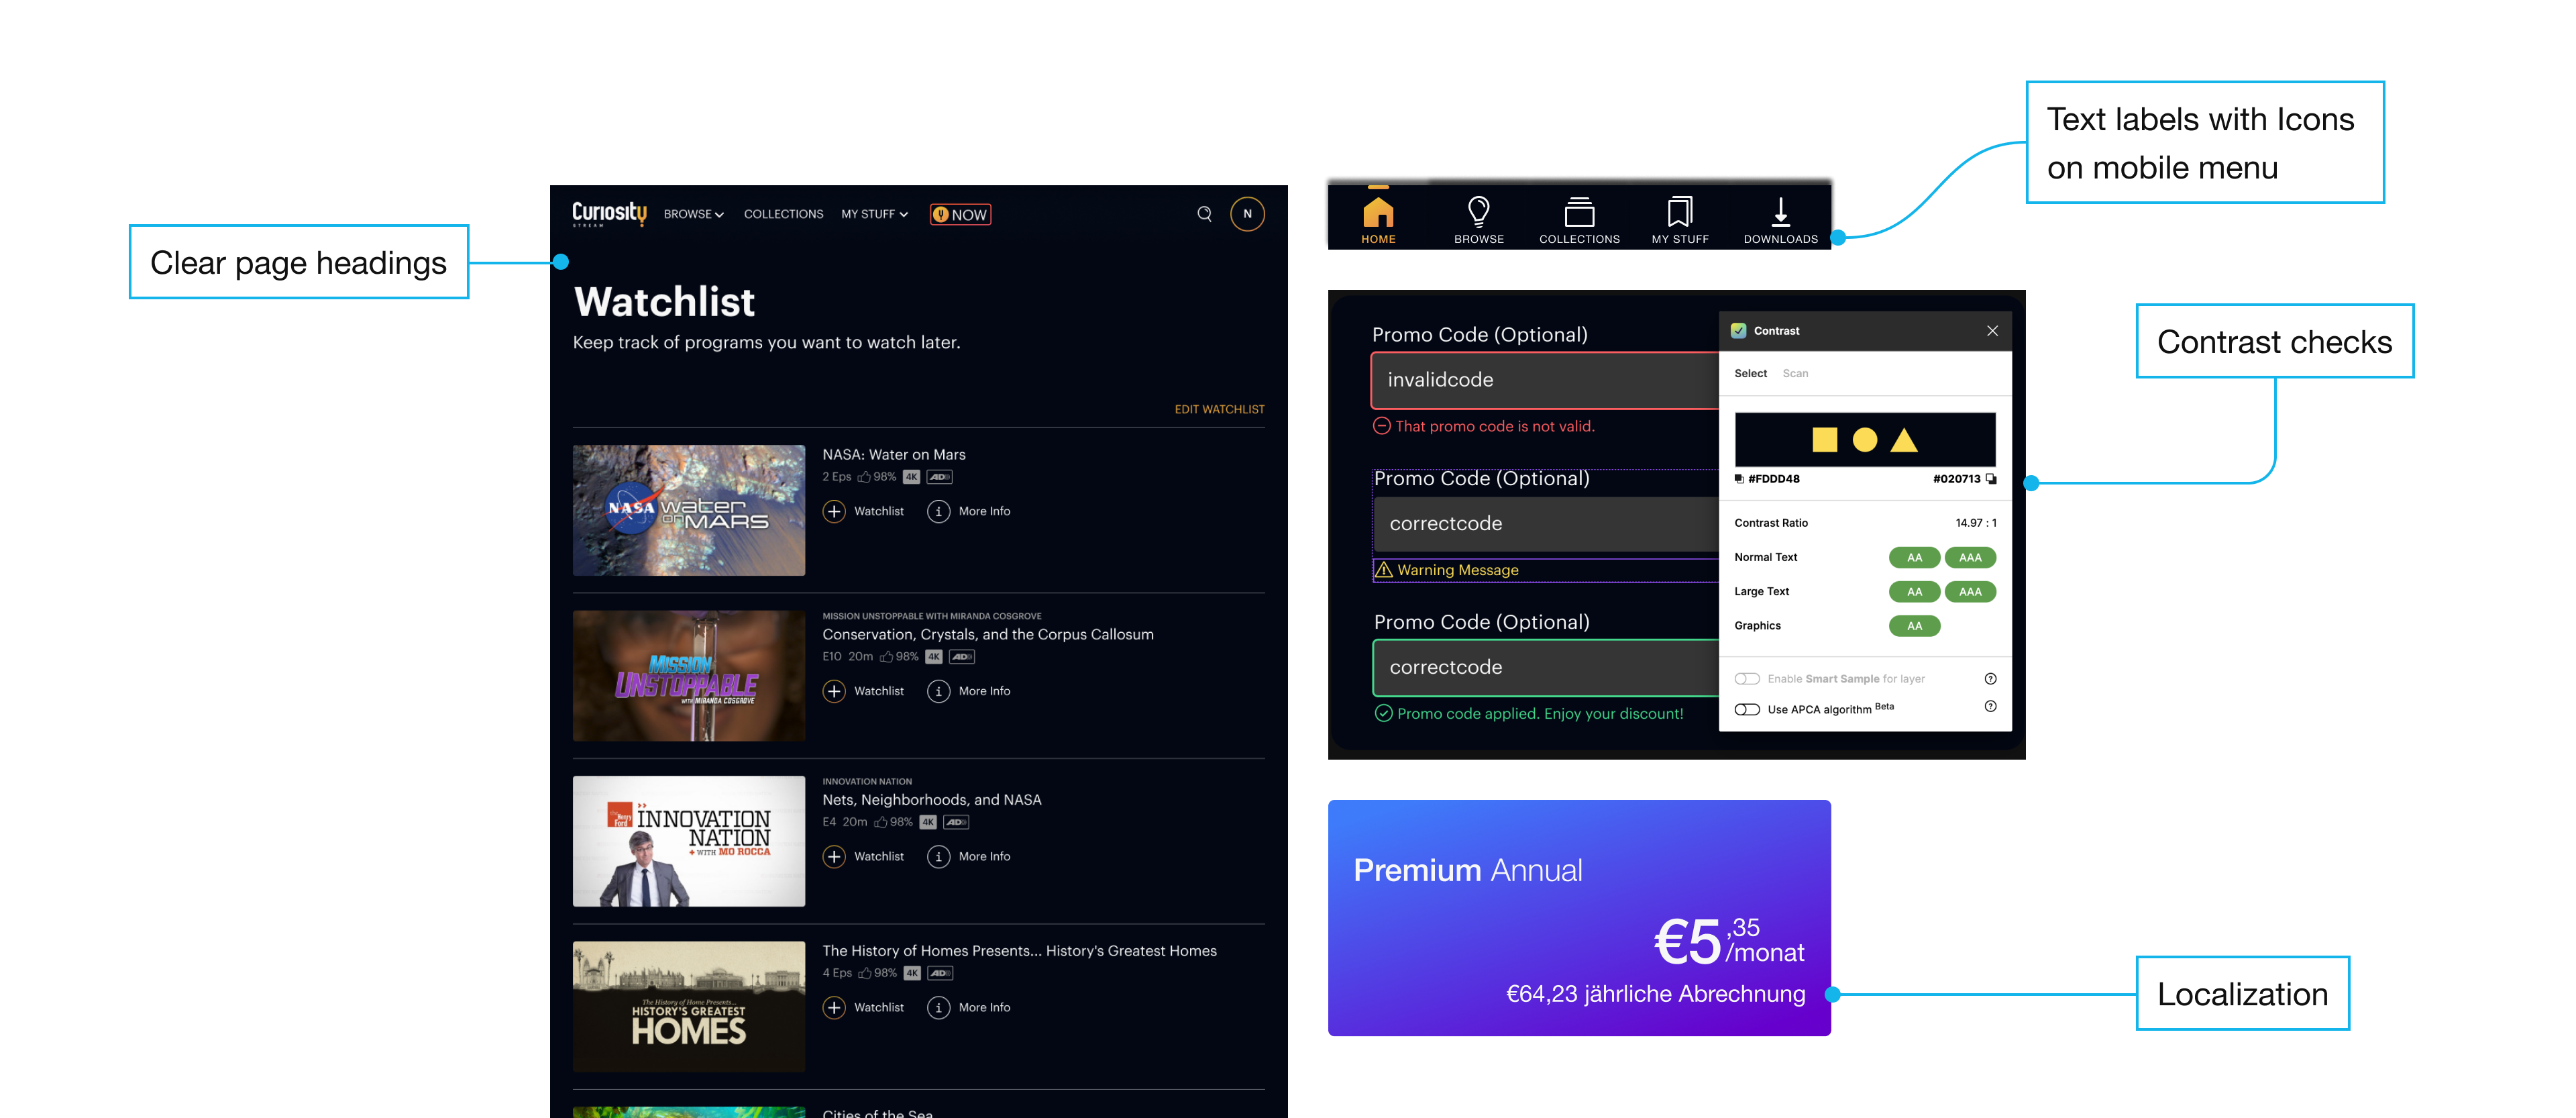The image size is (2576, 1118).
Task: Switch to the Select tab in Contrast
Action: click(x=1750, y=373)
